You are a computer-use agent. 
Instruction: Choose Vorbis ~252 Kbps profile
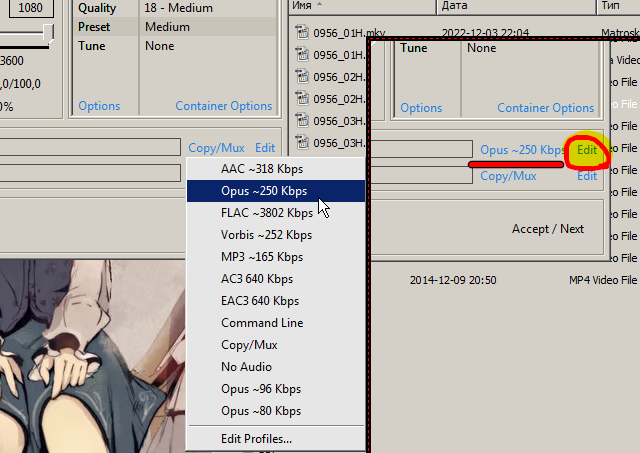pyautogui.click(x=276, y=235)
